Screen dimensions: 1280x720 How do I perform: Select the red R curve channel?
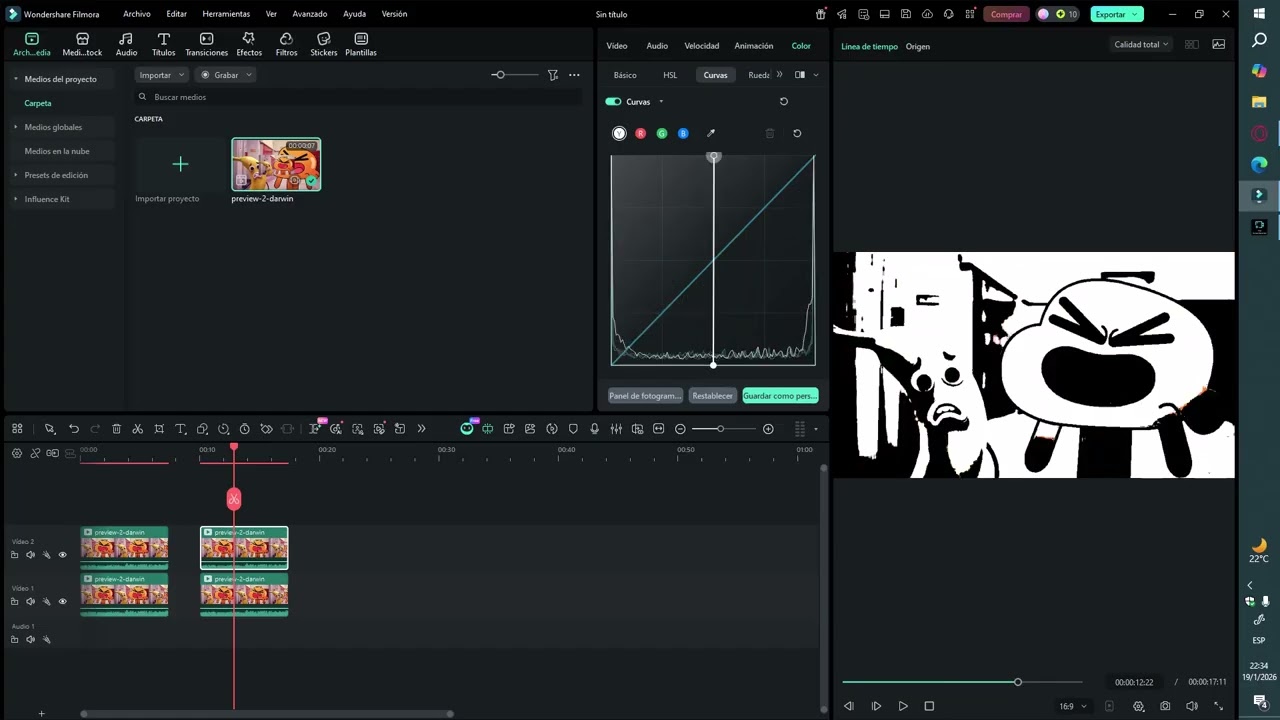[x=640, y=133]
